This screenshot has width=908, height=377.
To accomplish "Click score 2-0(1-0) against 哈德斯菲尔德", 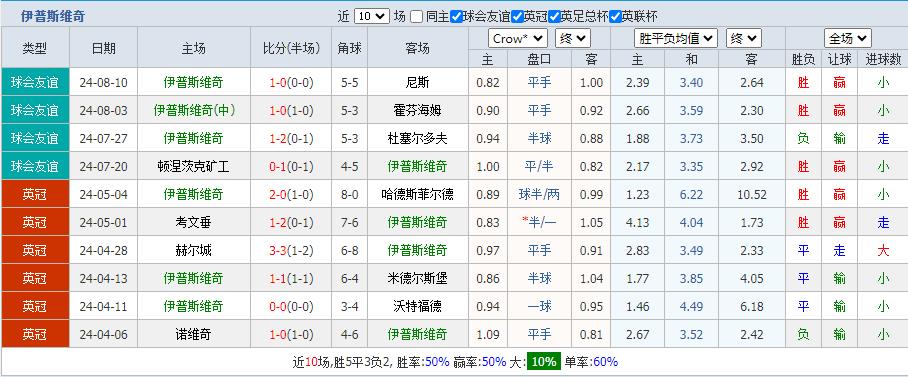I will pyautogui.click(x=291, y=195).
